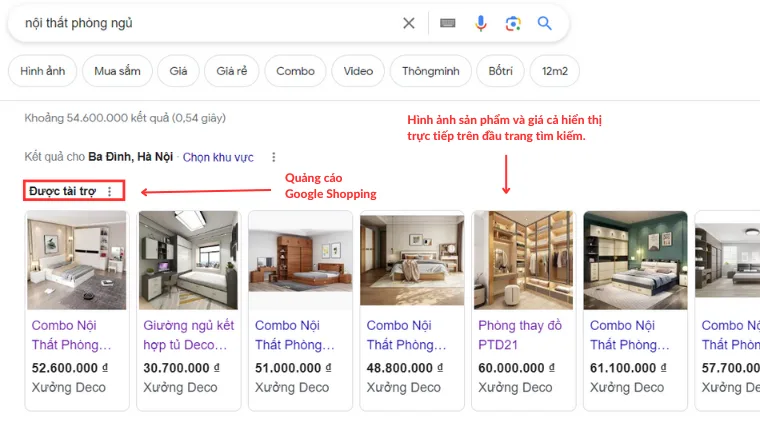Select the Giá filter chip
The width and height of the screenshot is (760, 430).
point(178,71)
